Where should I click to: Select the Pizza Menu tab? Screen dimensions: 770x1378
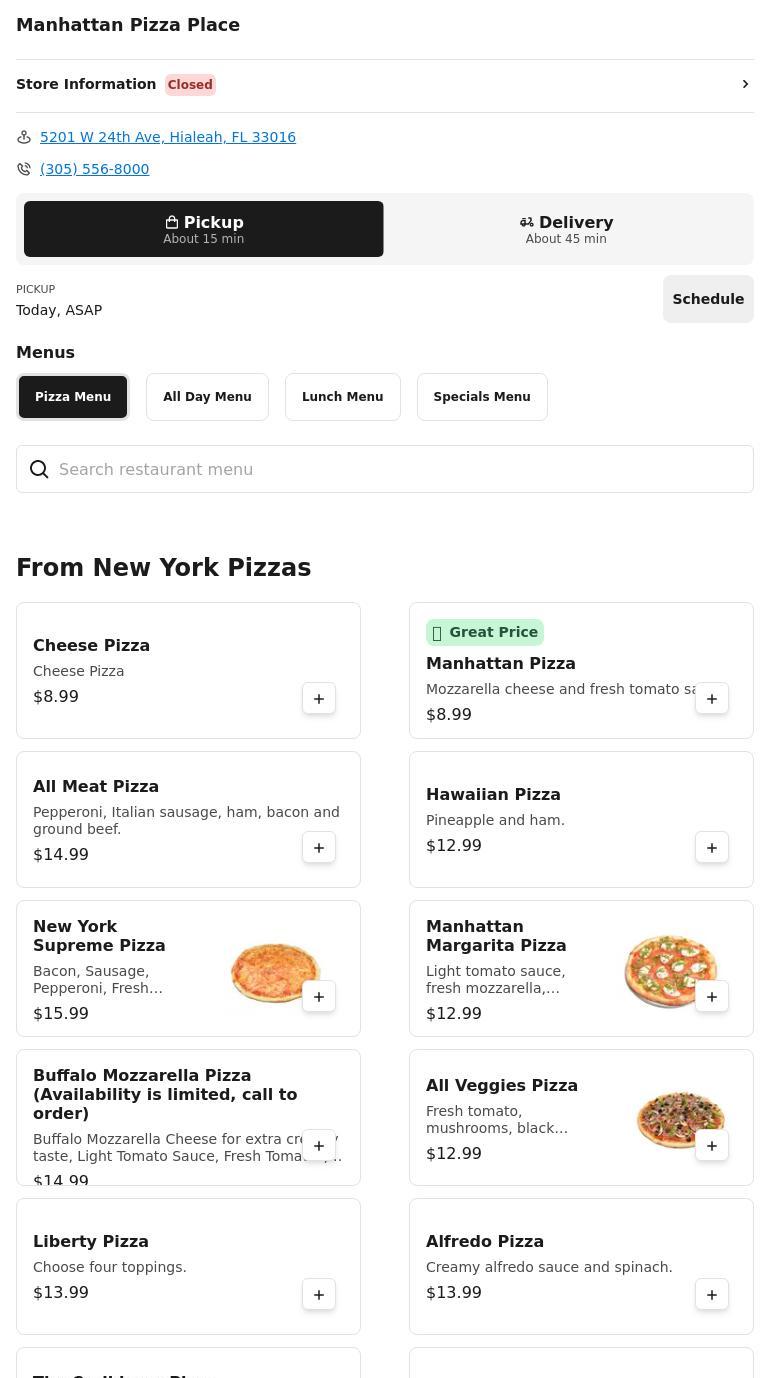pos(73,397)
